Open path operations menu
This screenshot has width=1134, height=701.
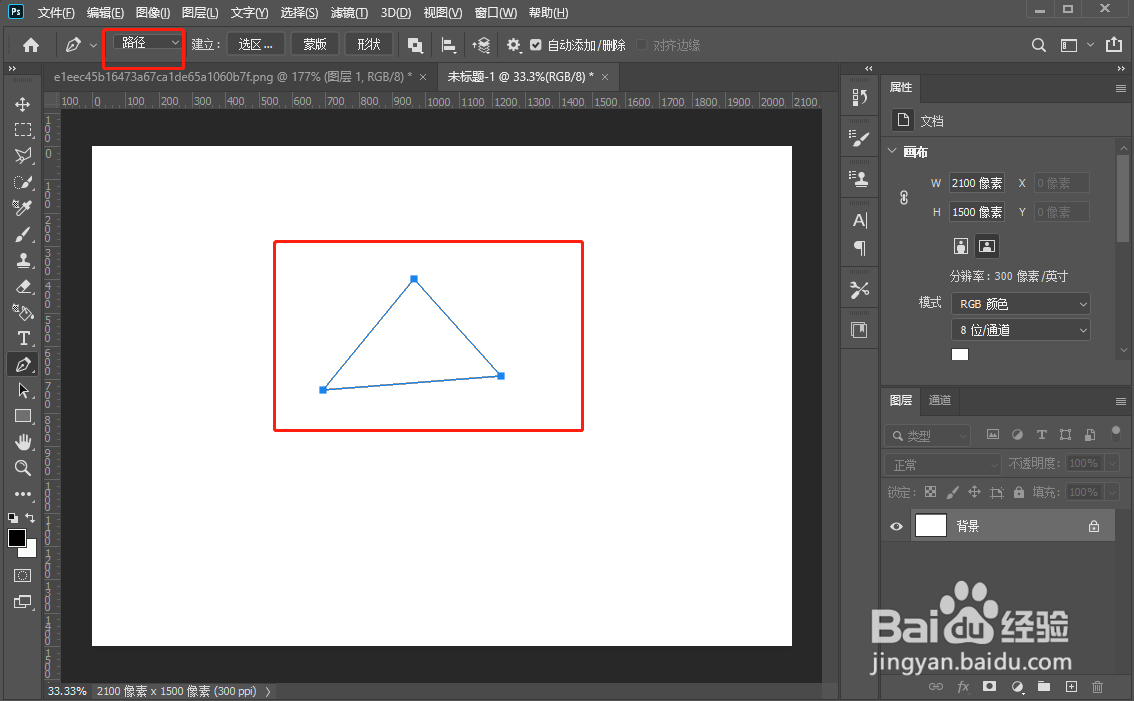point(415,46)
